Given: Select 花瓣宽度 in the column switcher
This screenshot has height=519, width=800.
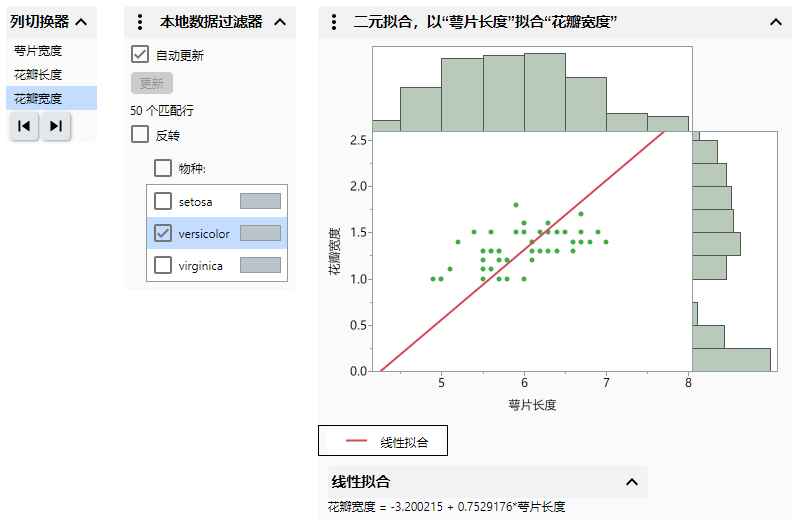Looking at the screenshot, I should 38,98.
